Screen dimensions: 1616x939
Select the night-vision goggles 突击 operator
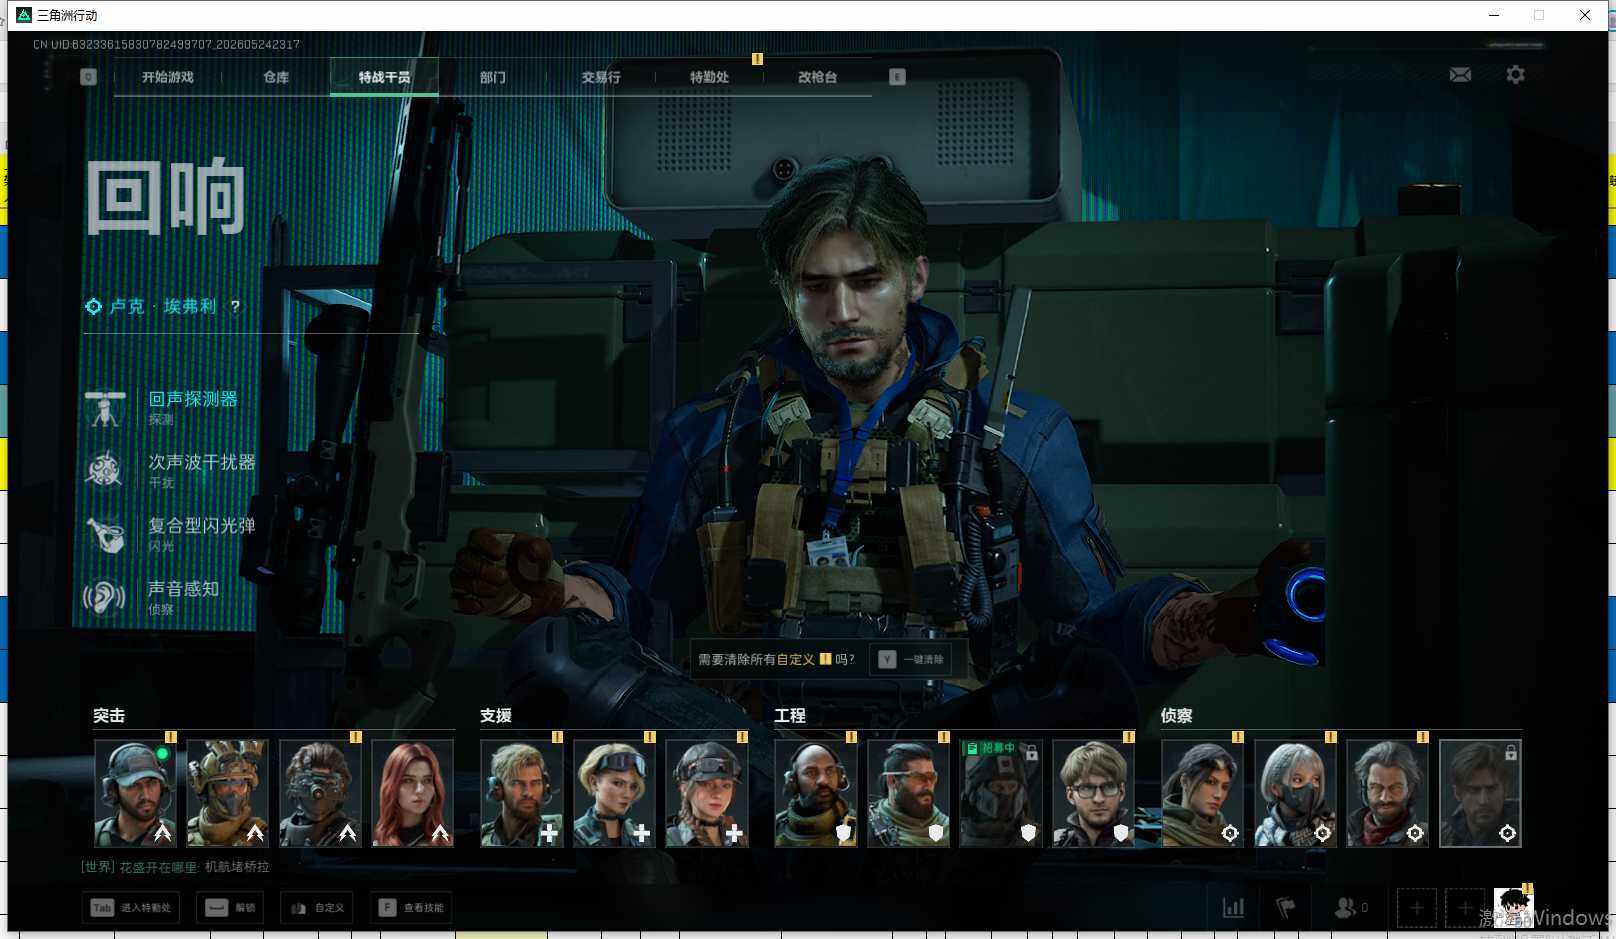tap(320, 793)
